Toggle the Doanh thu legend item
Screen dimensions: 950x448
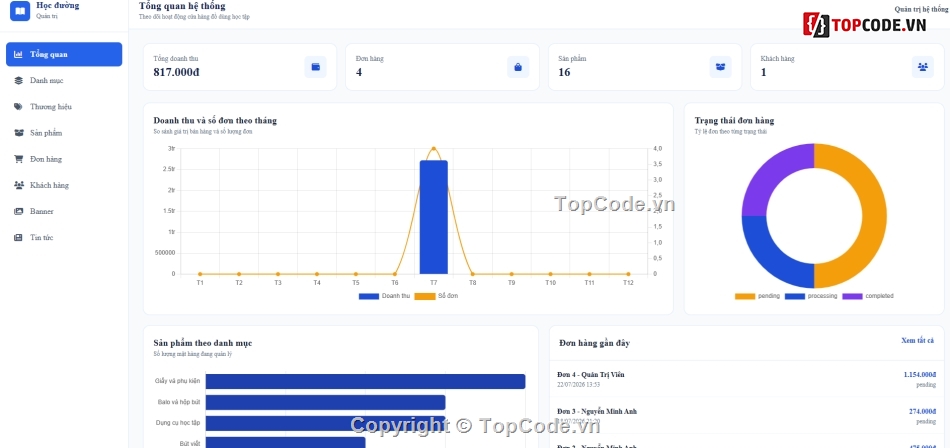[384, 296]
